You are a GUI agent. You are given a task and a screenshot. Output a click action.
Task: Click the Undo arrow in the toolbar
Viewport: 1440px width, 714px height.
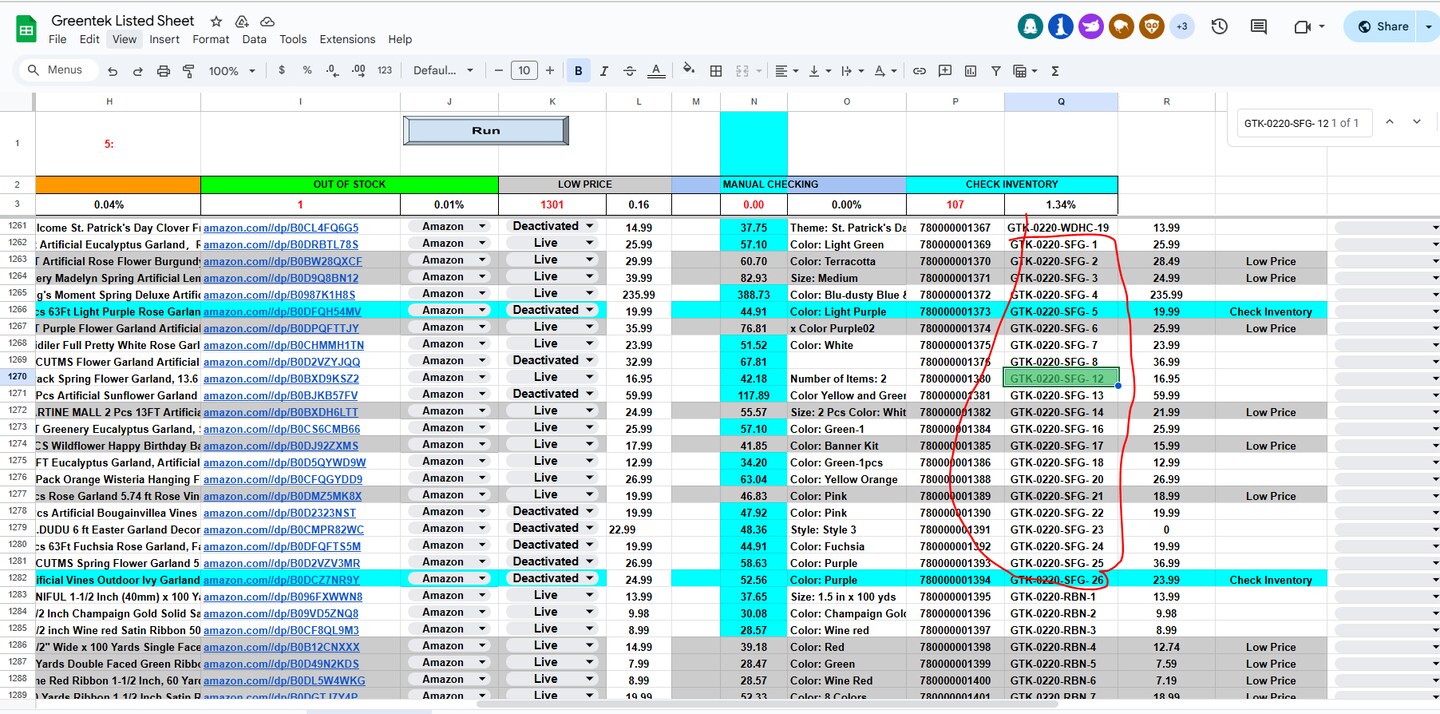pyautogui.click(x=113, y=71)
